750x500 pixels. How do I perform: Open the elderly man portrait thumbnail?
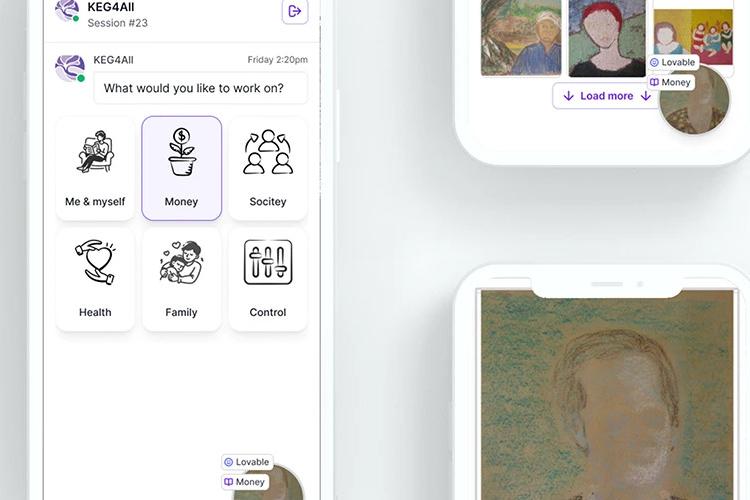point(521,37)
